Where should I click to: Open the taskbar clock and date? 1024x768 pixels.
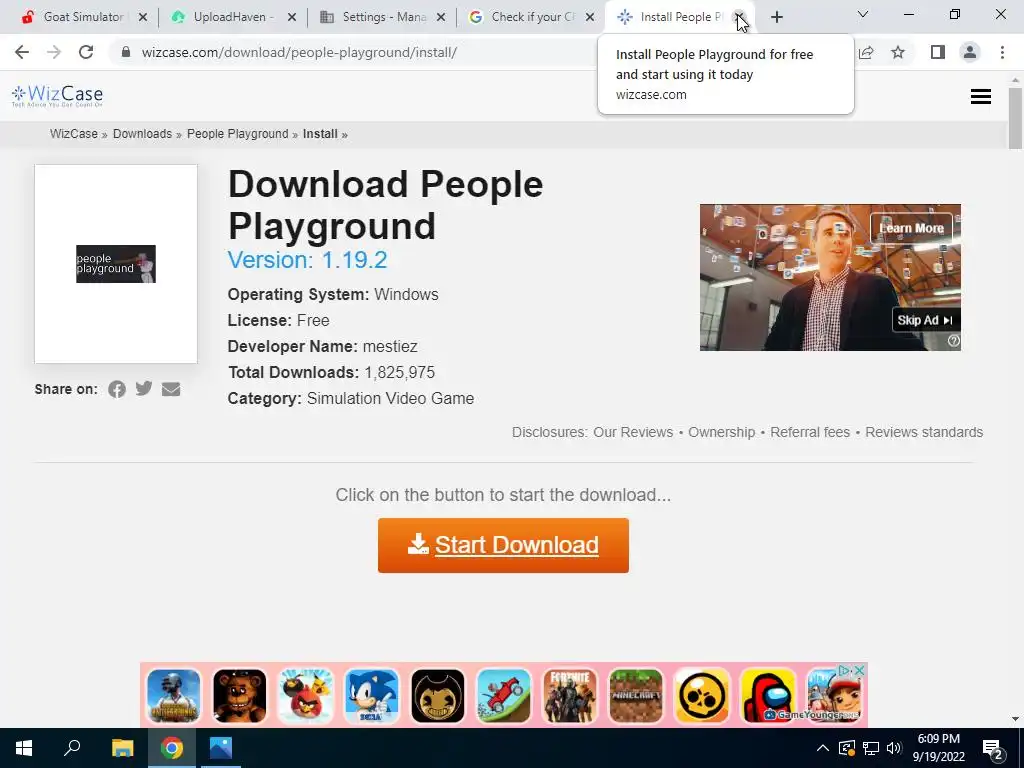[938, 748]
